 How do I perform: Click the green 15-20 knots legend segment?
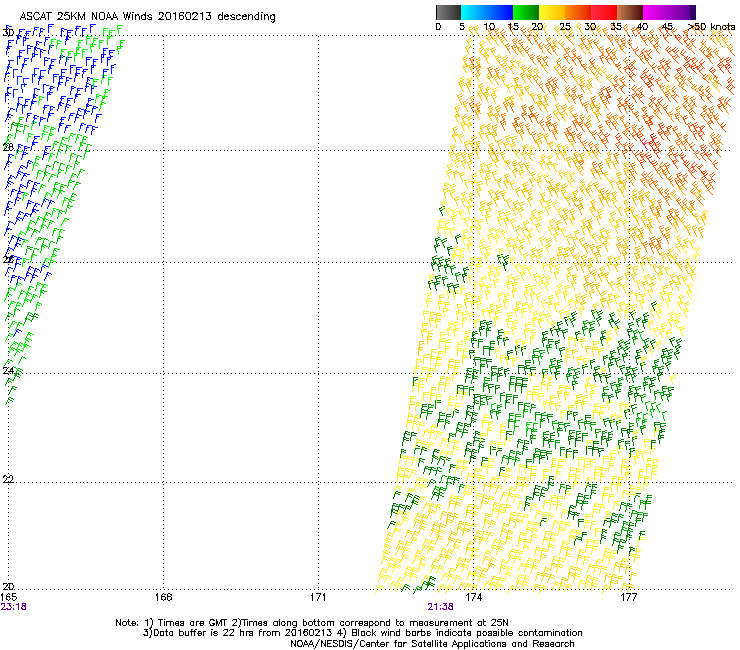pyautogui.click(x=525, y=12)
